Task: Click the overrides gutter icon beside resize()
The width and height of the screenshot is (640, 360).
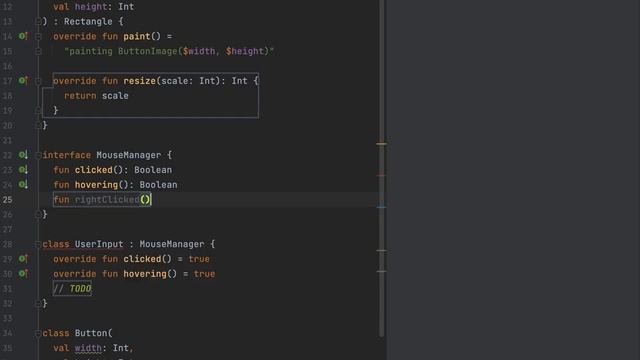Action: [x=23, y=81]
